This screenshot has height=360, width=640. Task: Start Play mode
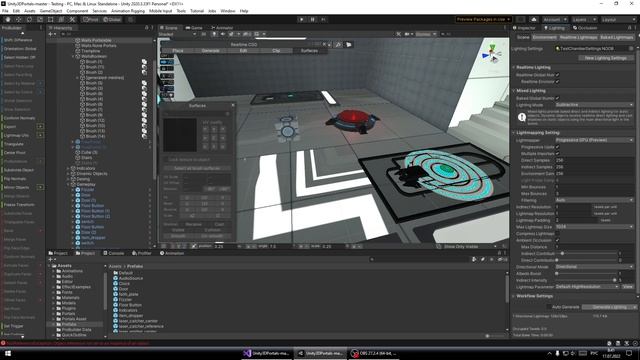(x=302, y=19)
